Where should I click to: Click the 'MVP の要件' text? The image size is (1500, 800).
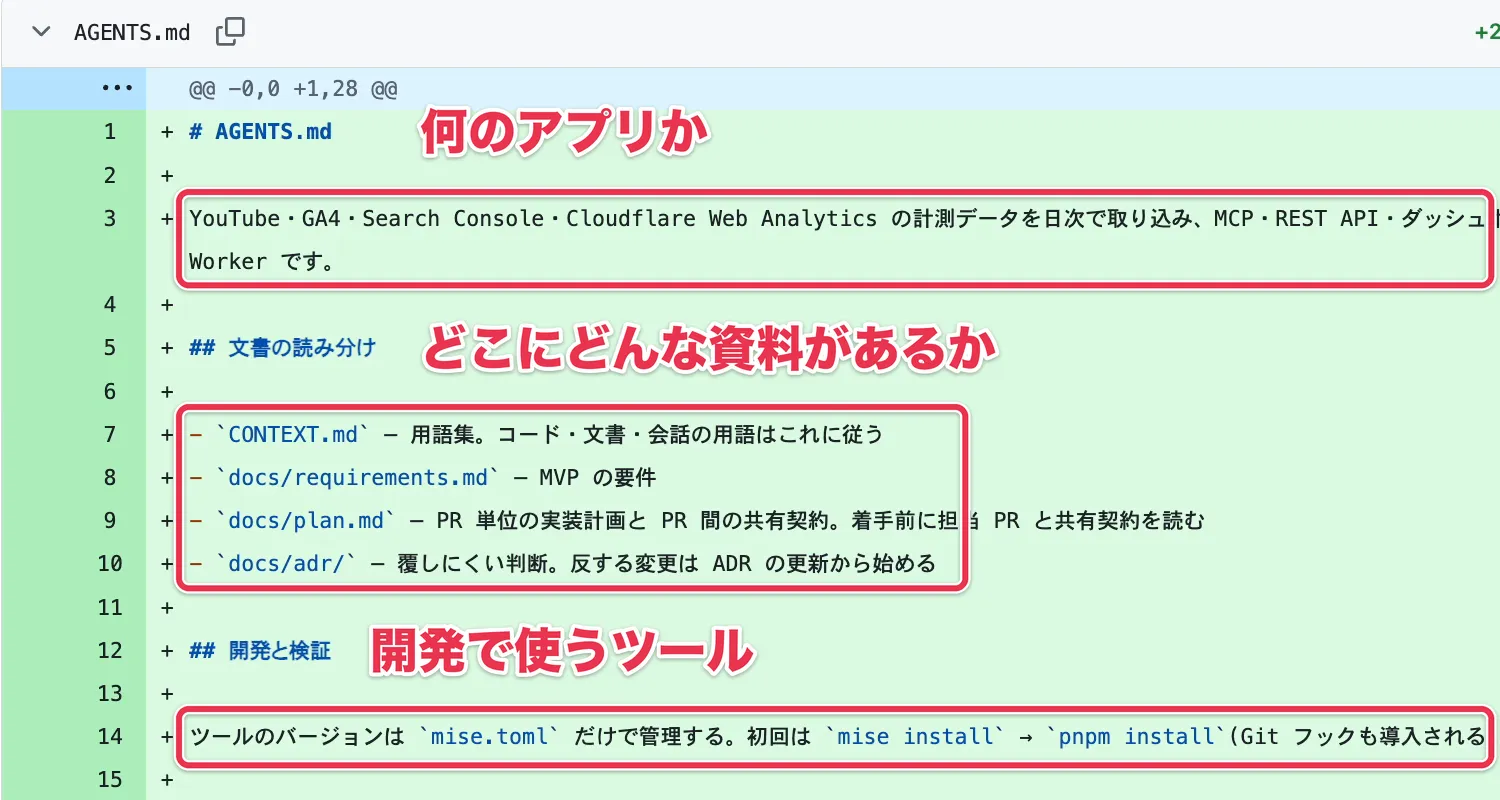tap(598, 478)
